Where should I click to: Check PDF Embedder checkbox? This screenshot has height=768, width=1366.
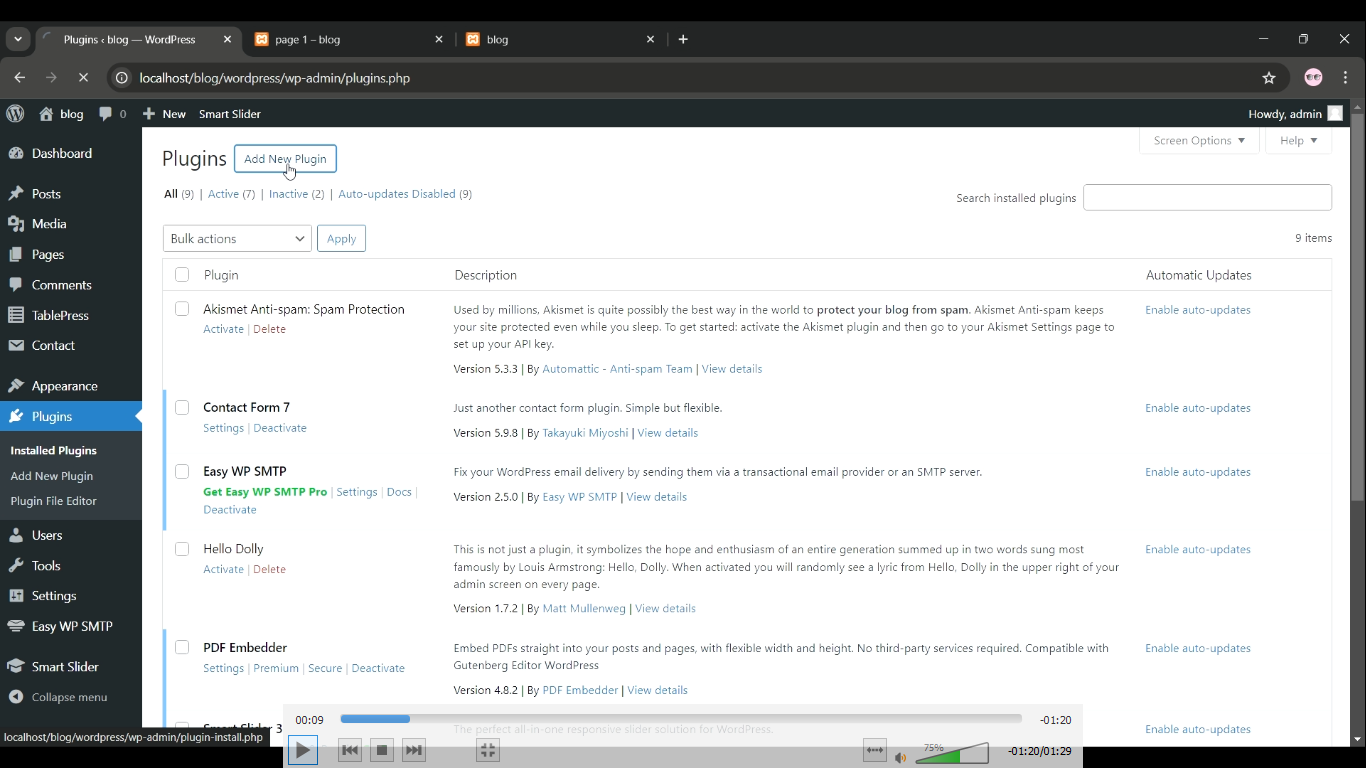pyautogui.click(x=182, y=647)
